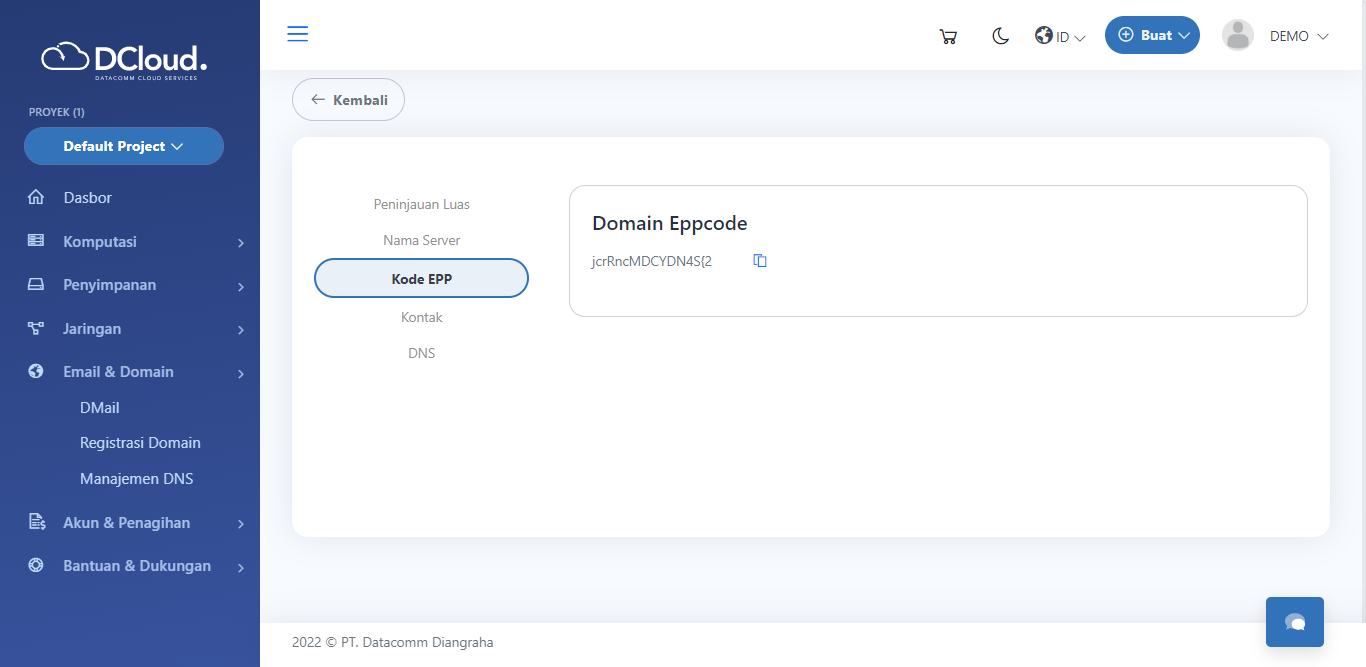Screen dimensions: 1366x667
Task: Click the Kembali back button
Action: pos(348,100)
